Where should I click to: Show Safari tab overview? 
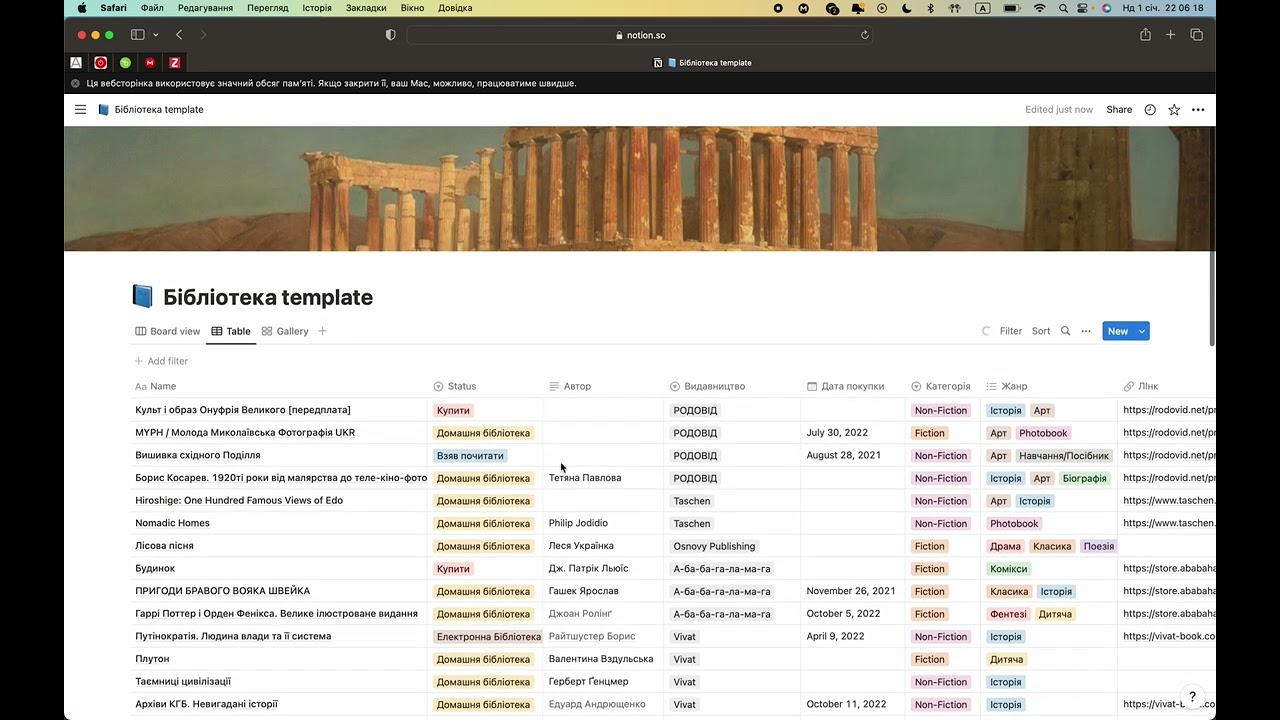[x=1196, y=35]
